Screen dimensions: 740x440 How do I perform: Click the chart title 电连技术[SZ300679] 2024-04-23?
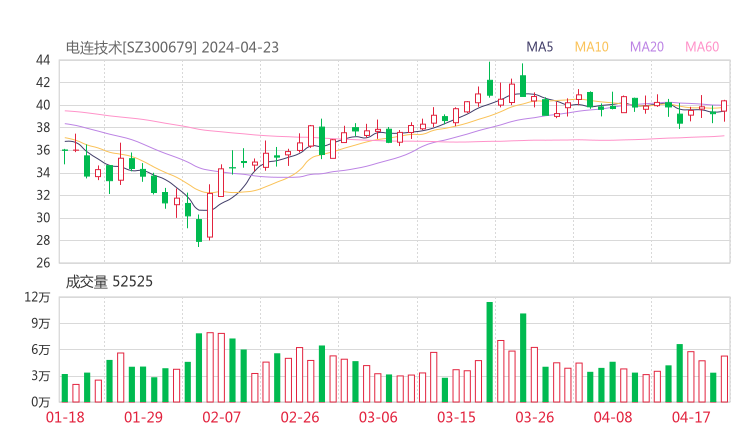pos(172,48)
